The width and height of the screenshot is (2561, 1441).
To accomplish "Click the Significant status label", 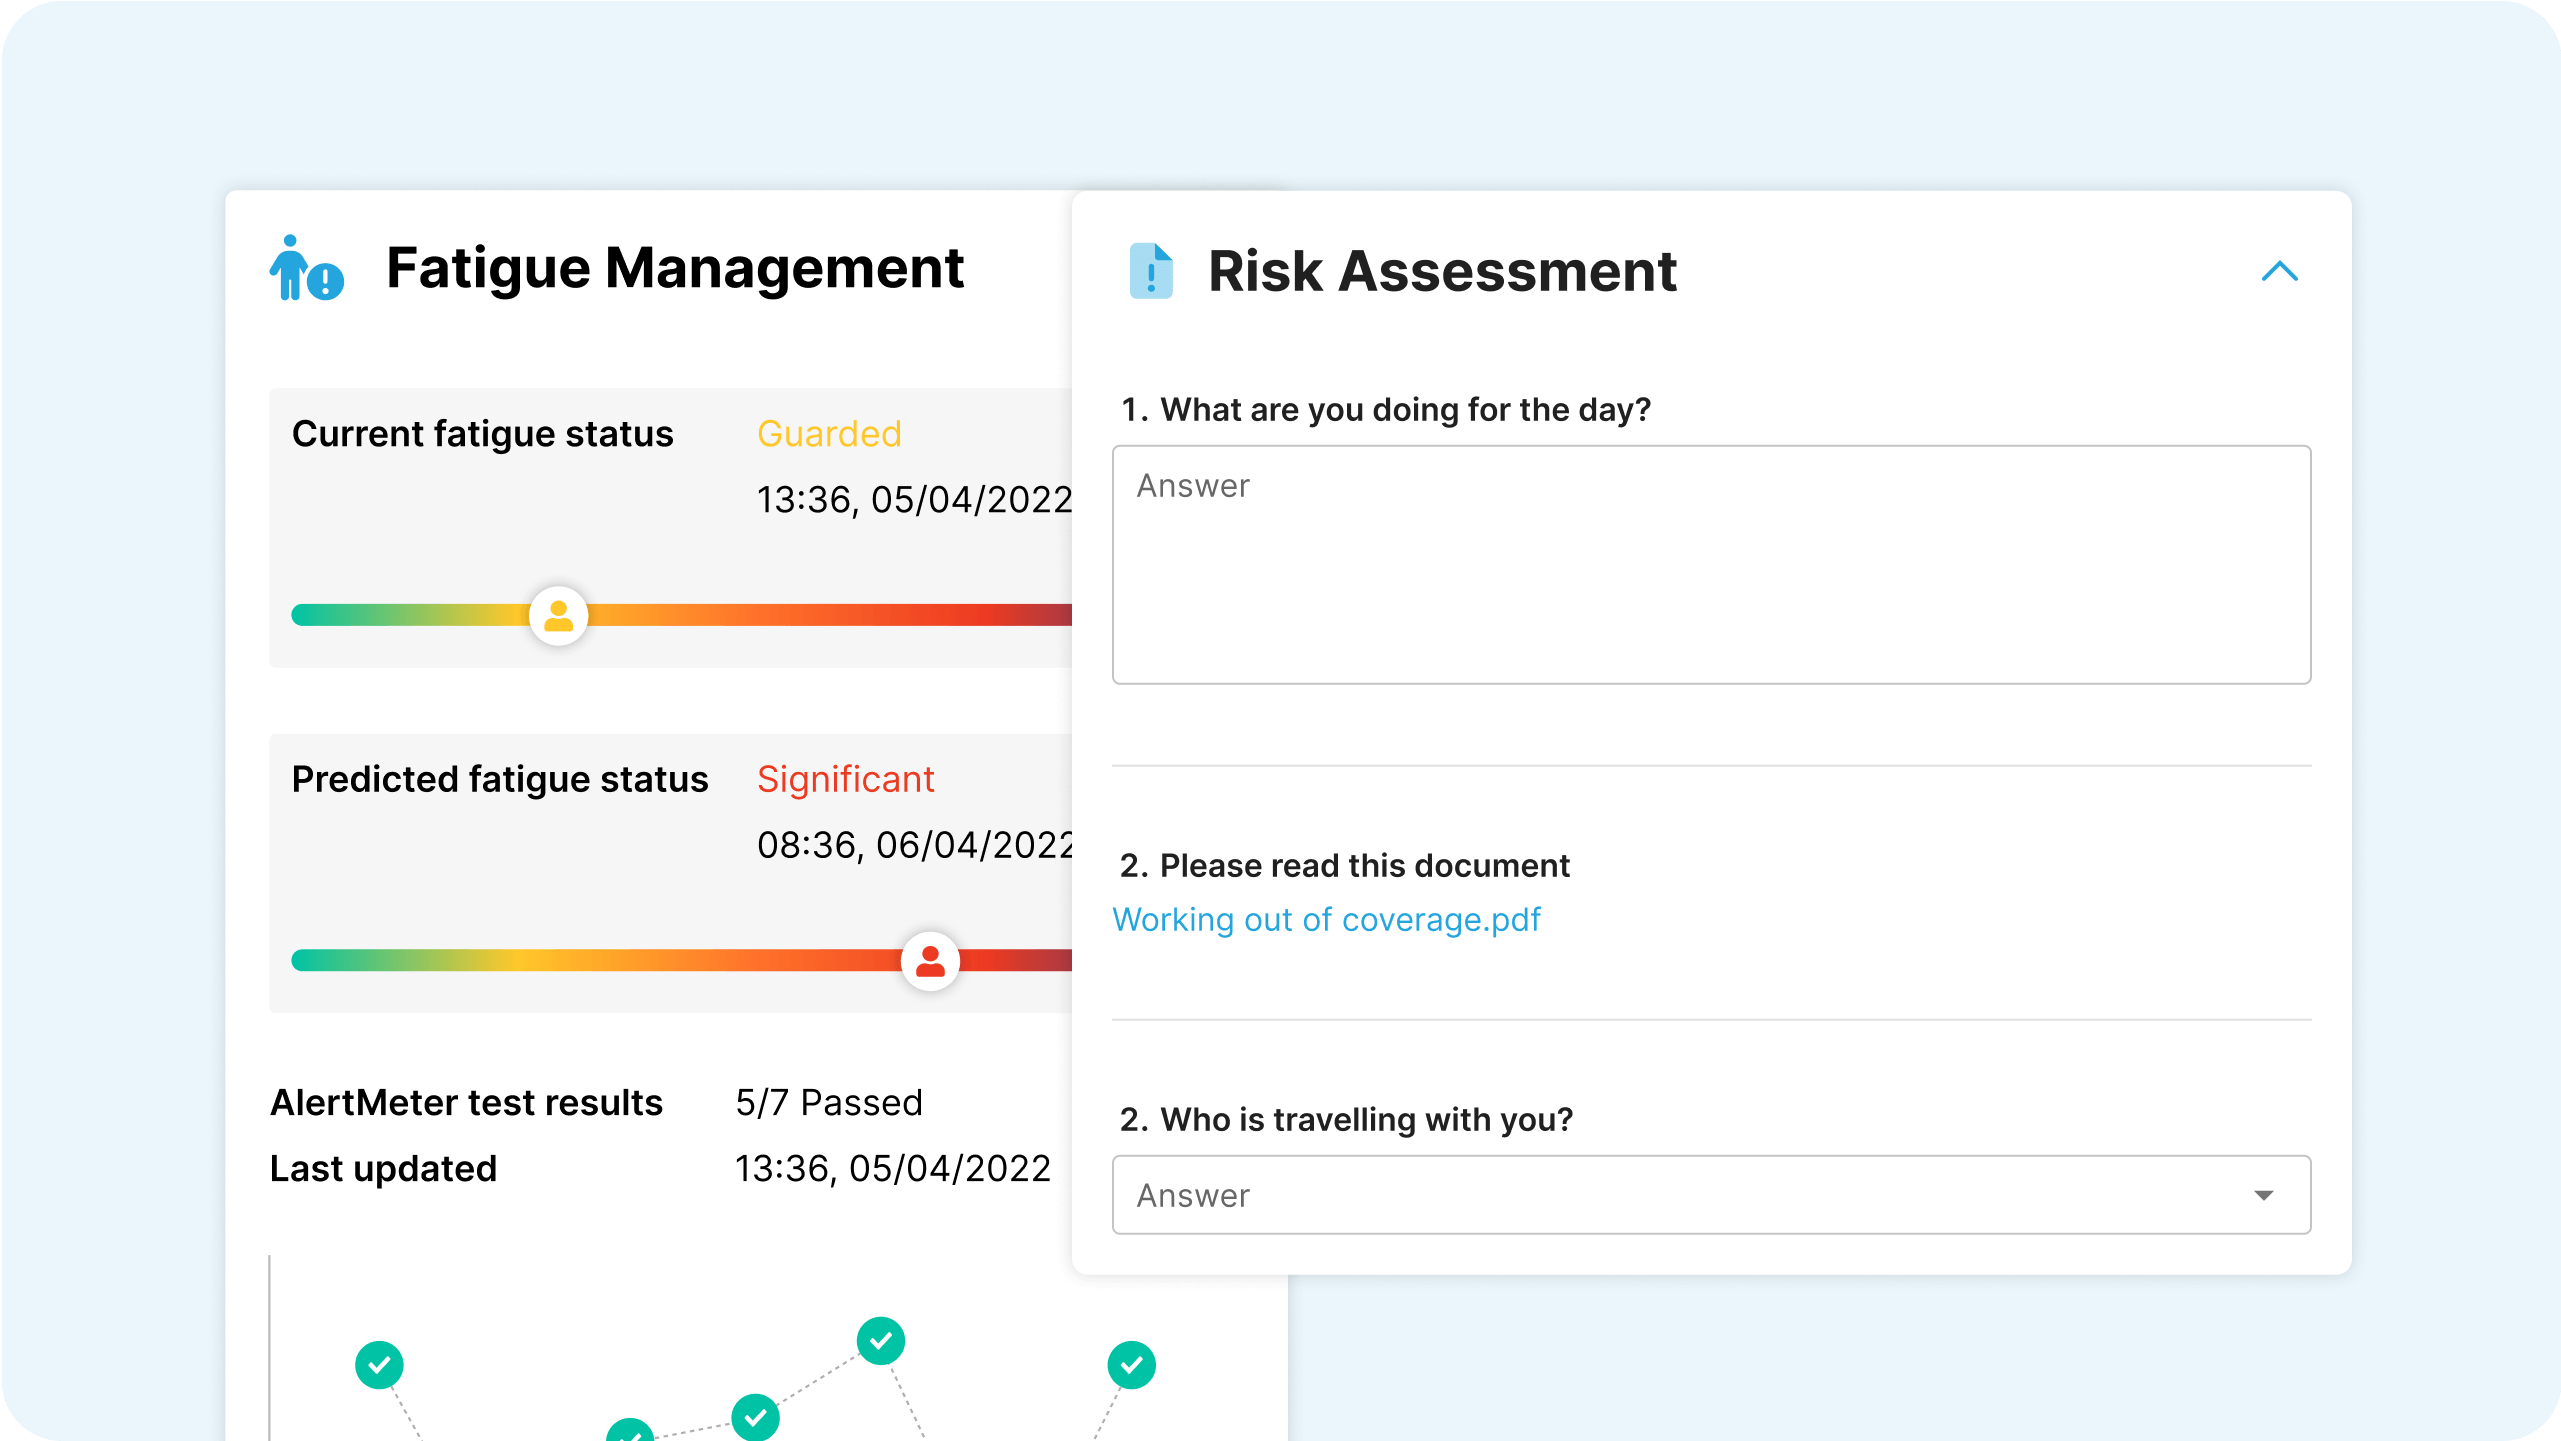I will click(845, 779).
